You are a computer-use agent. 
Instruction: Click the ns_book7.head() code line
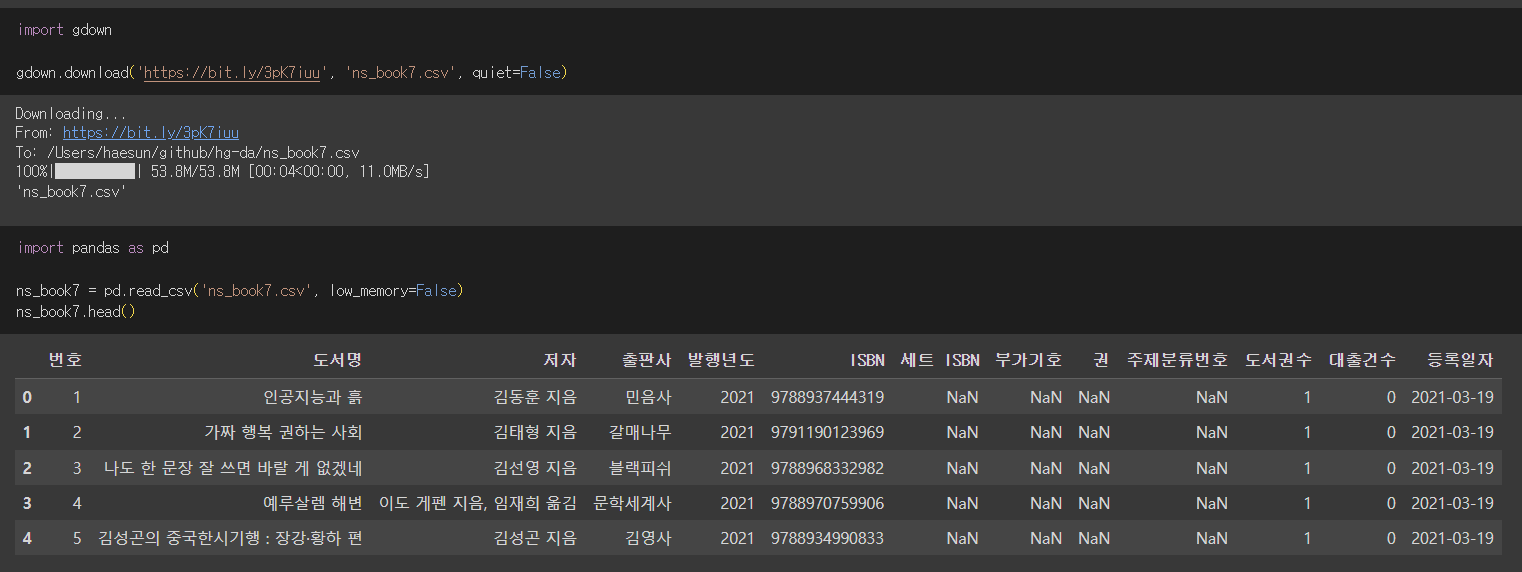(x=76, y=312)
